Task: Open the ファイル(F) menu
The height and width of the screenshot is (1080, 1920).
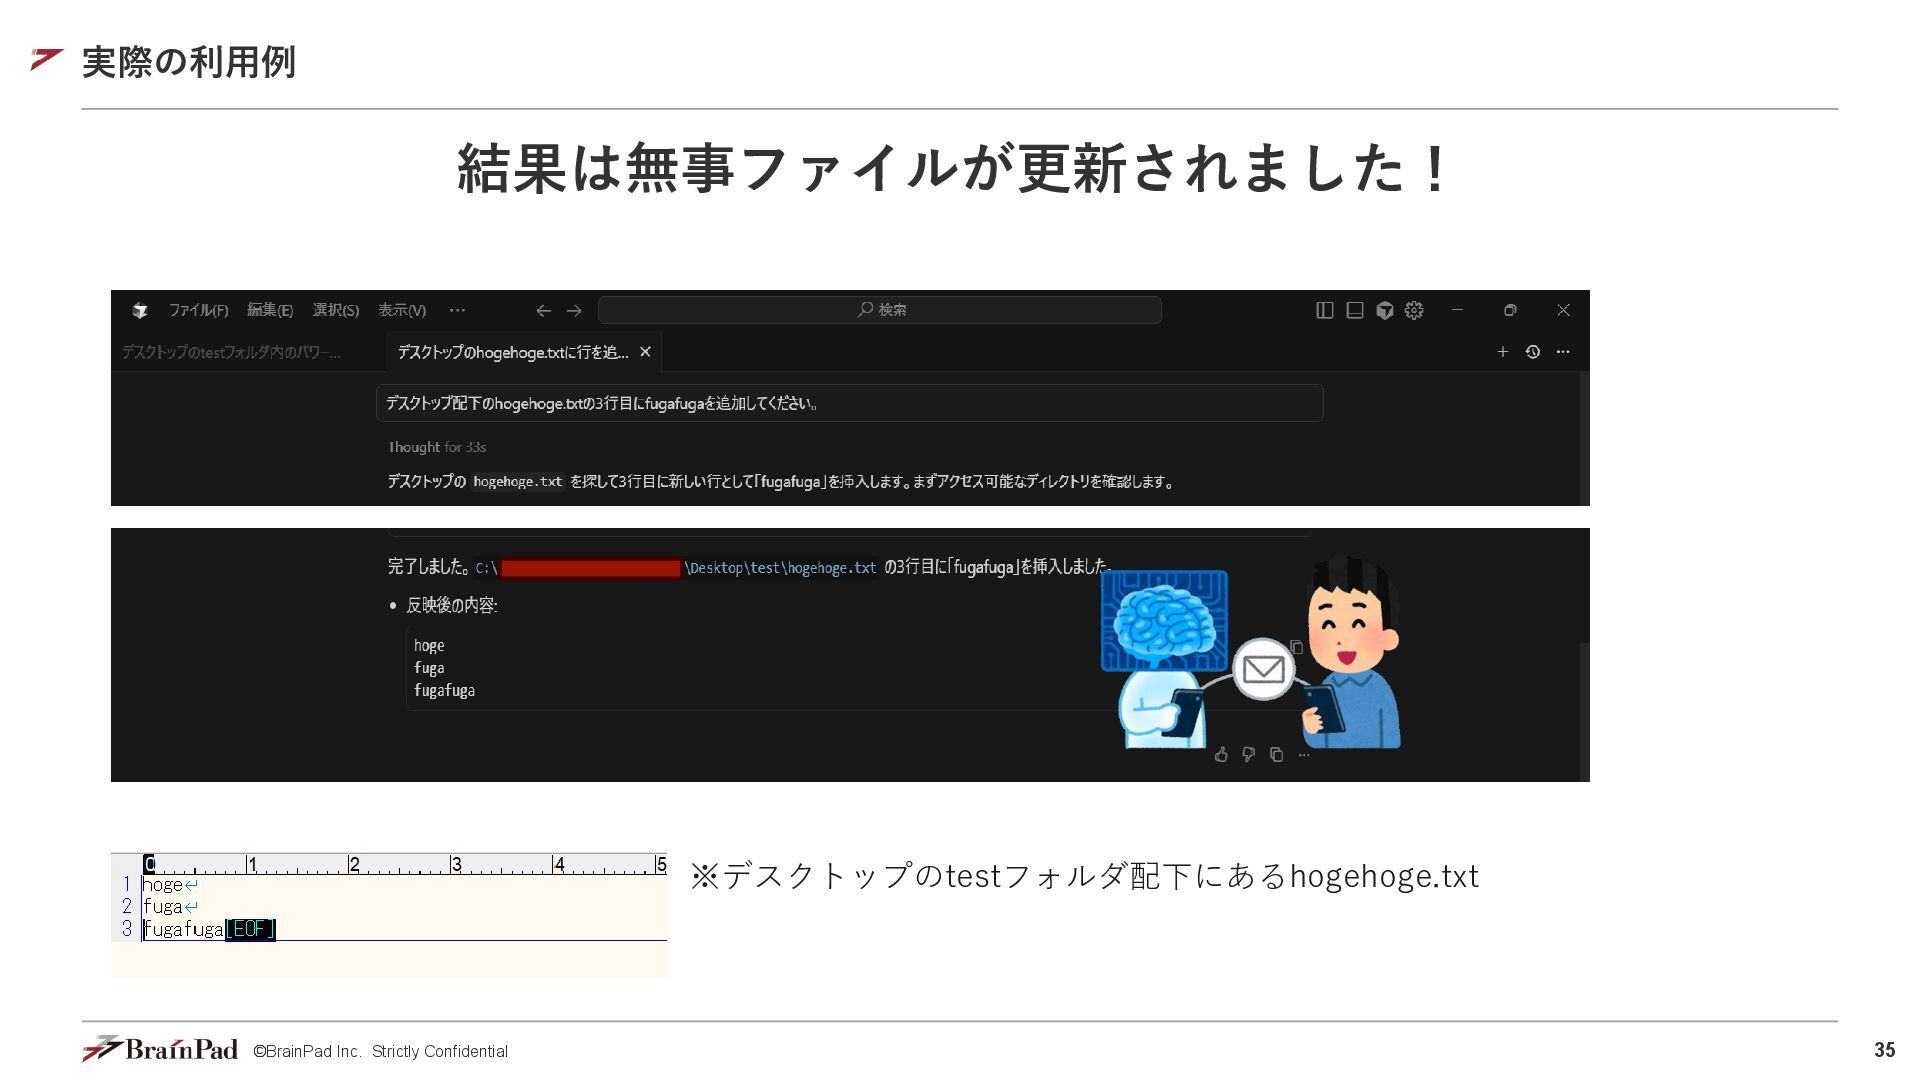Action: pyautogui.click(x=198, y=310)
